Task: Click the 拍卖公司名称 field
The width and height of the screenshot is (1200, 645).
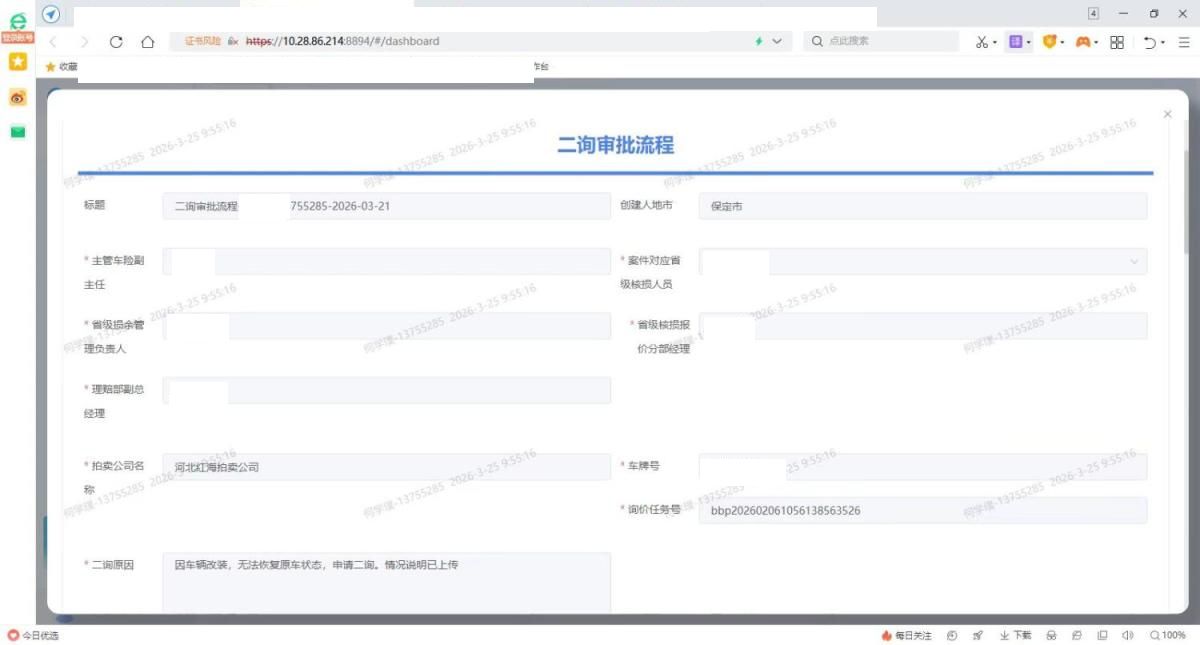Action: (386, 467)
